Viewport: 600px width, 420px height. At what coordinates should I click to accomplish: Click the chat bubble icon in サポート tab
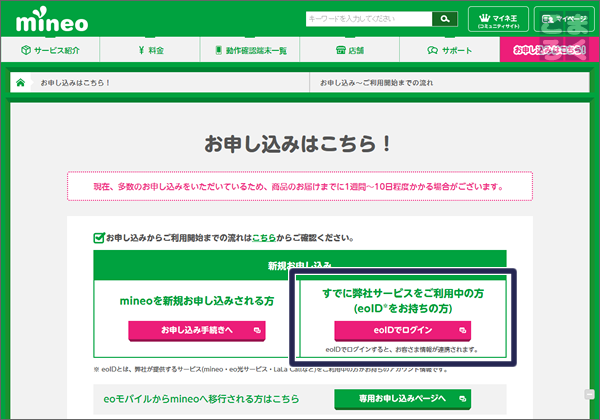tap(432, 50)
